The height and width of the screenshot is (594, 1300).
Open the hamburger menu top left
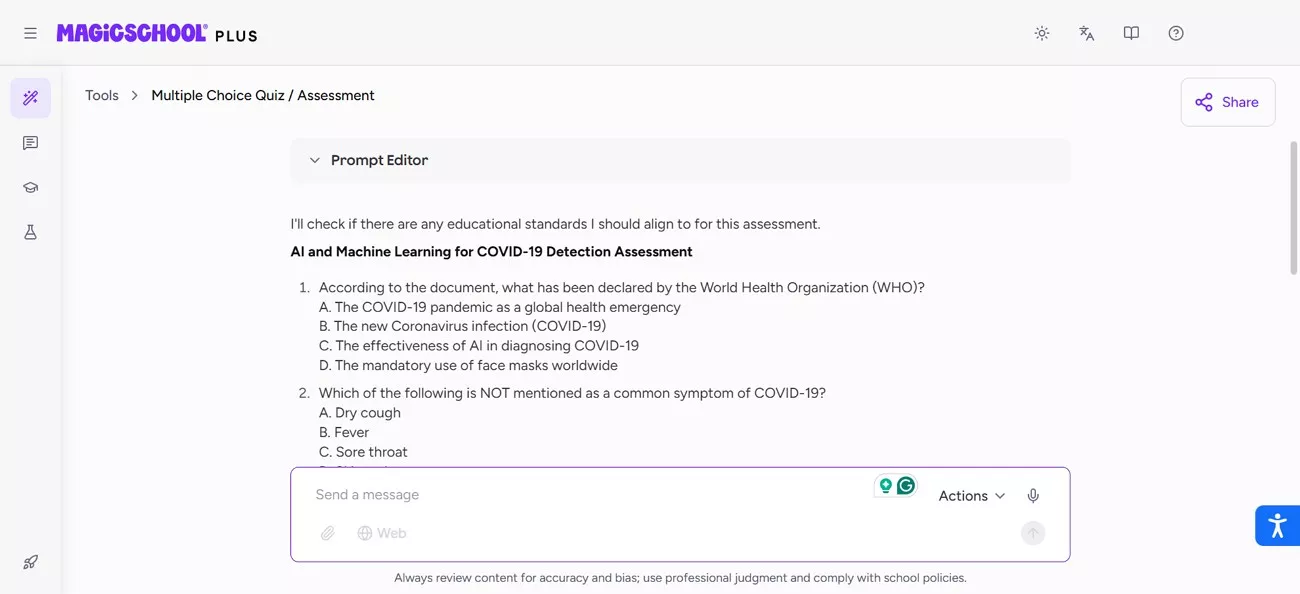[30, 32]
